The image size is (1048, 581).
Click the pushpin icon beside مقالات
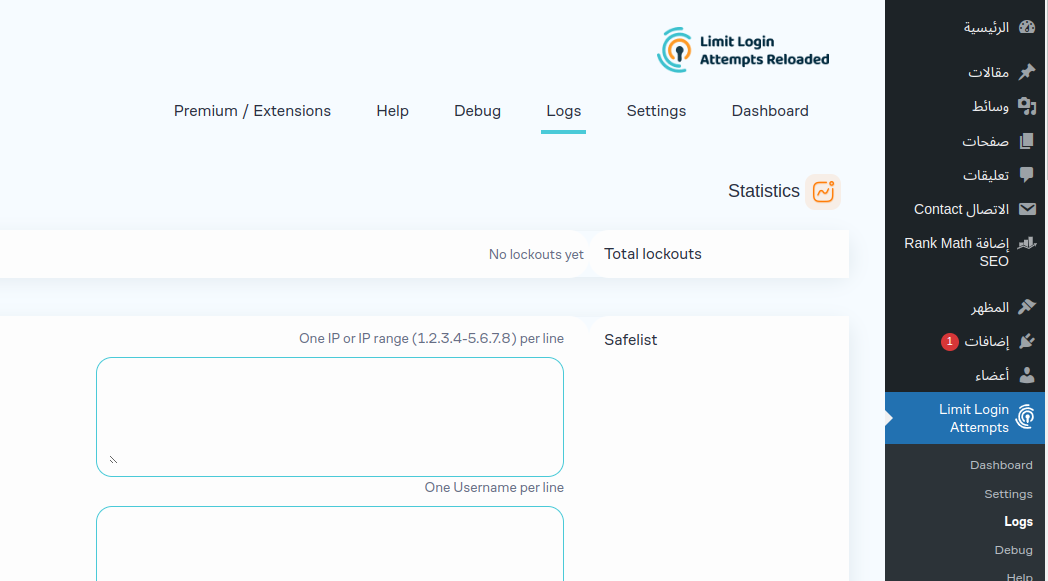tap(1027, 72)
